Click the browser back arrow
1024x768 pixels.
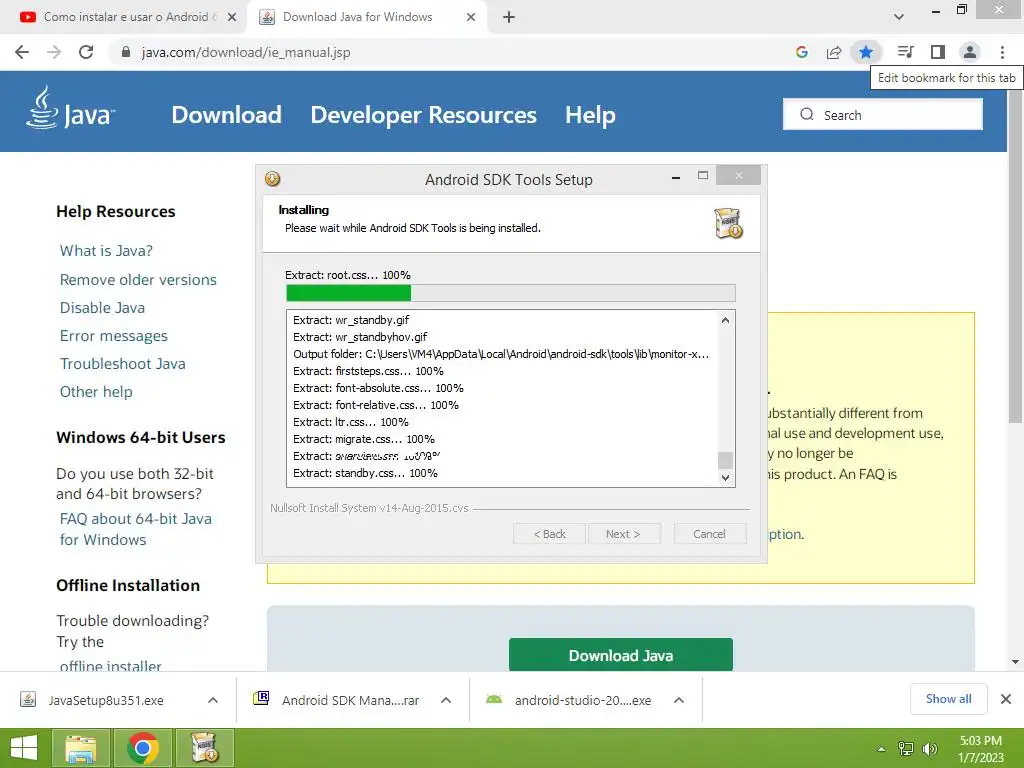tap(22, 52)
